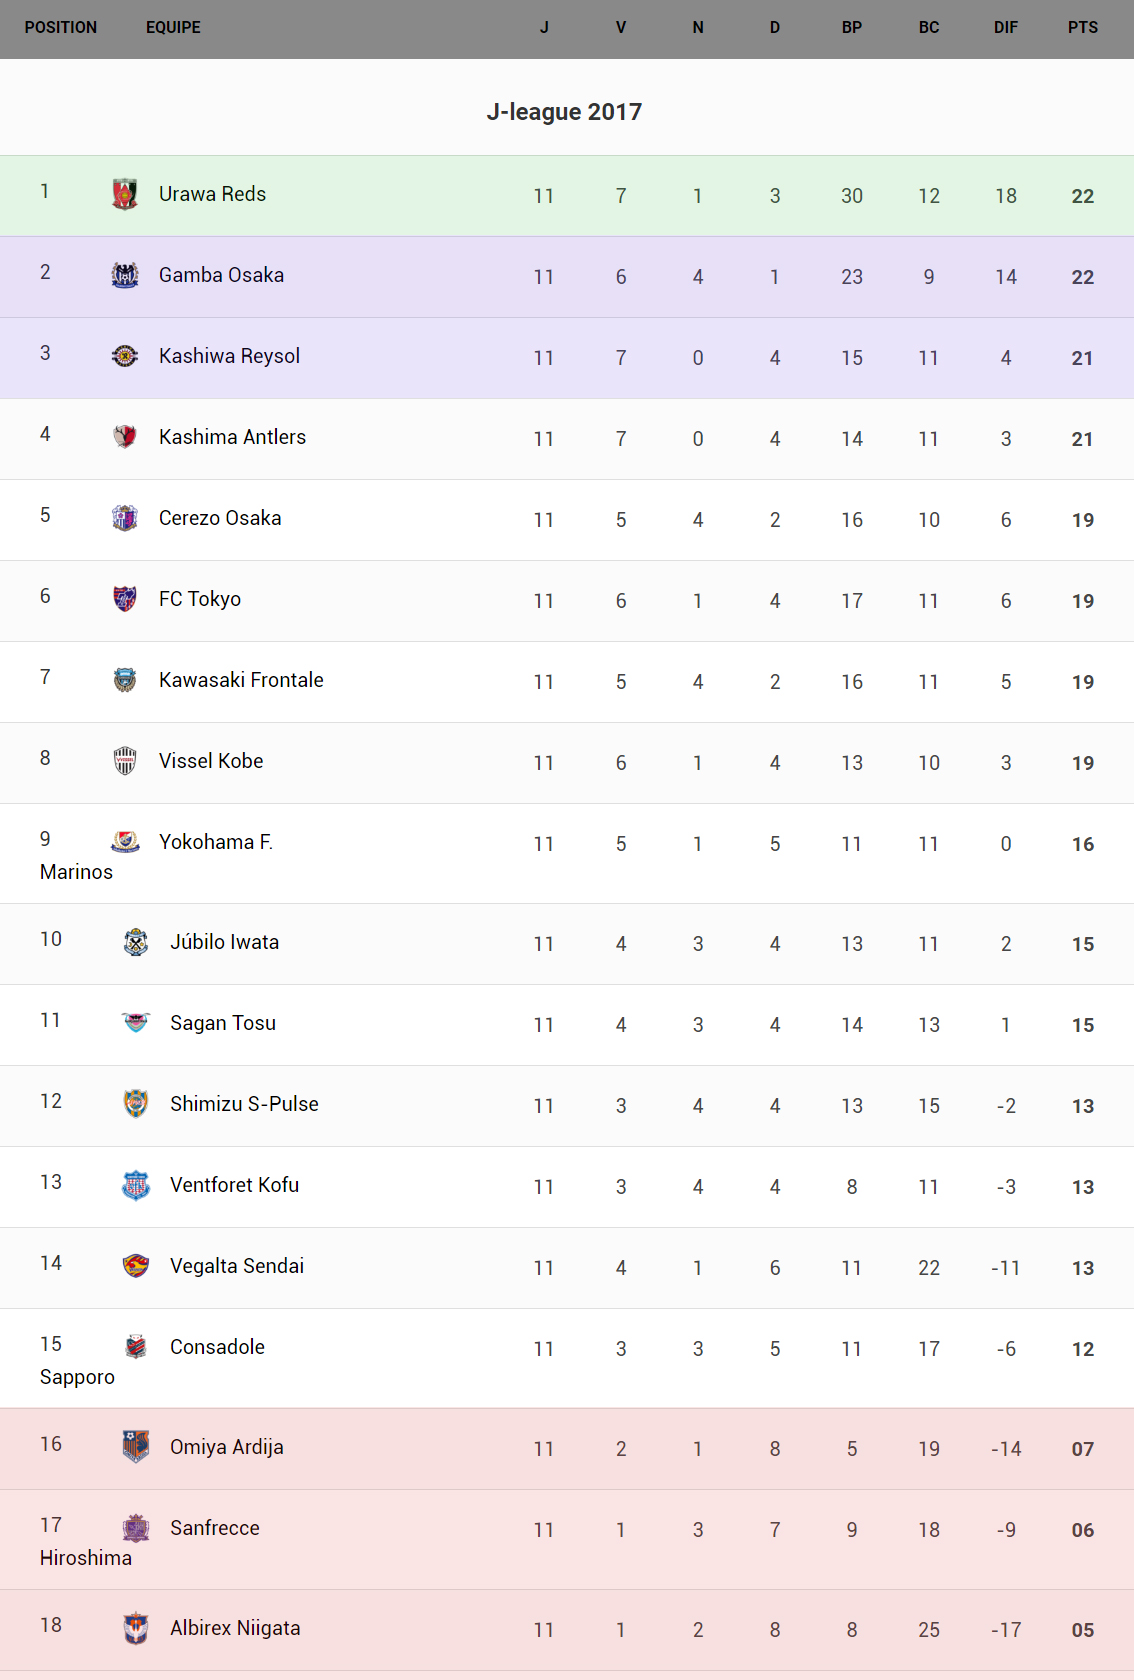Click the Kashima Antlers team crest

click(x=125, y=437)
